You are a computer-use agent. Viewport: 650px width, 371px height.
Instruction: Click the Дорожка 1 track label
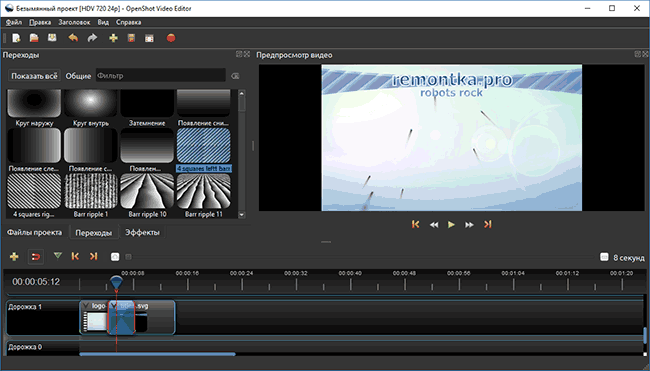[x=26, y=307]
